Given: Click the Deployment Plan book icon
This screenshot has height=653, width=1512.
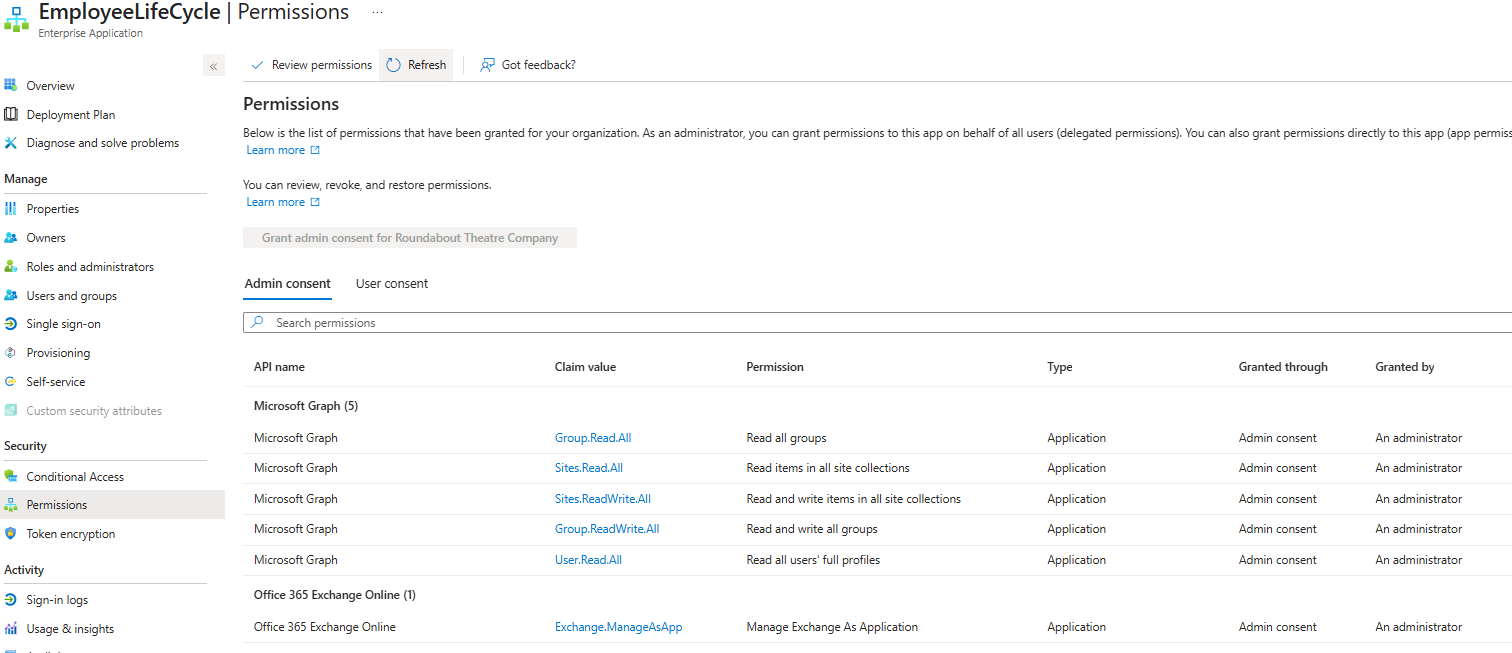Looking at the screenshot, I should (11, 114).
